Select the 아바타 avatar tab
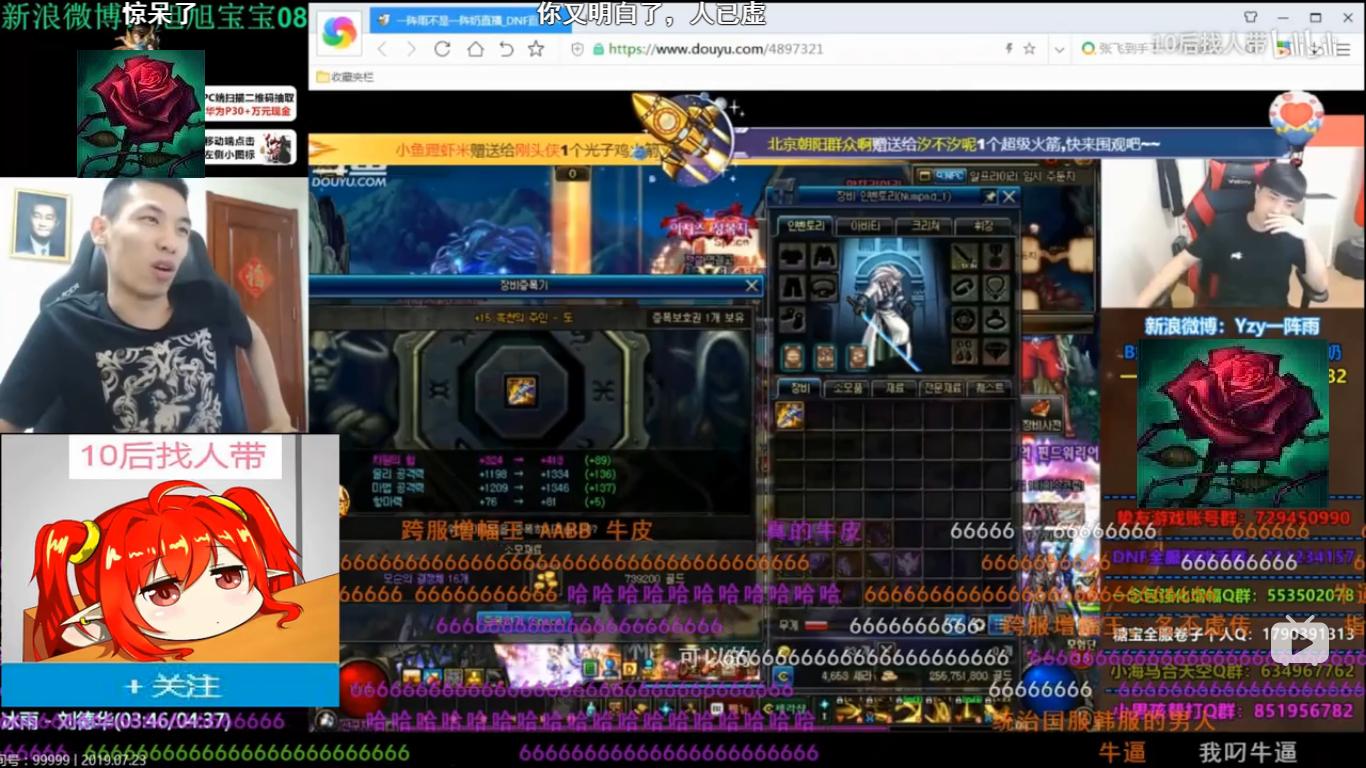1366x768 pixels. [864, 227]
